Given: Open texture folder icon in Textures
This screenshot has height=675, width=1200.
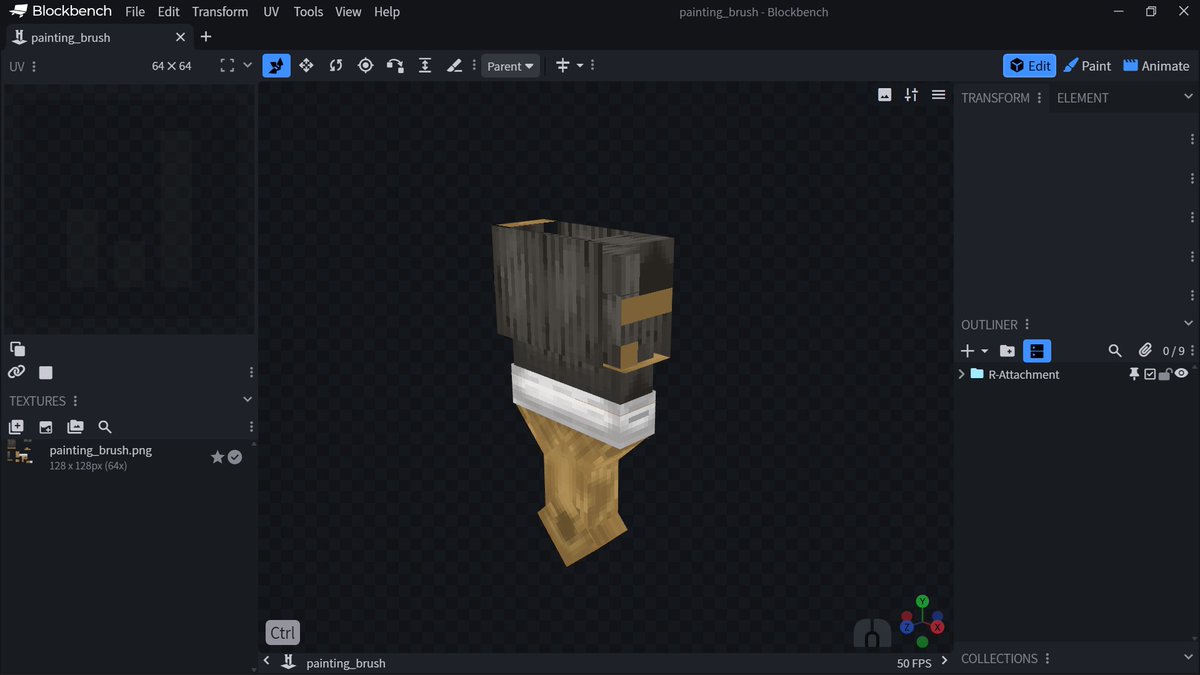Looking at the screenshot, I should tap(75, 427).
